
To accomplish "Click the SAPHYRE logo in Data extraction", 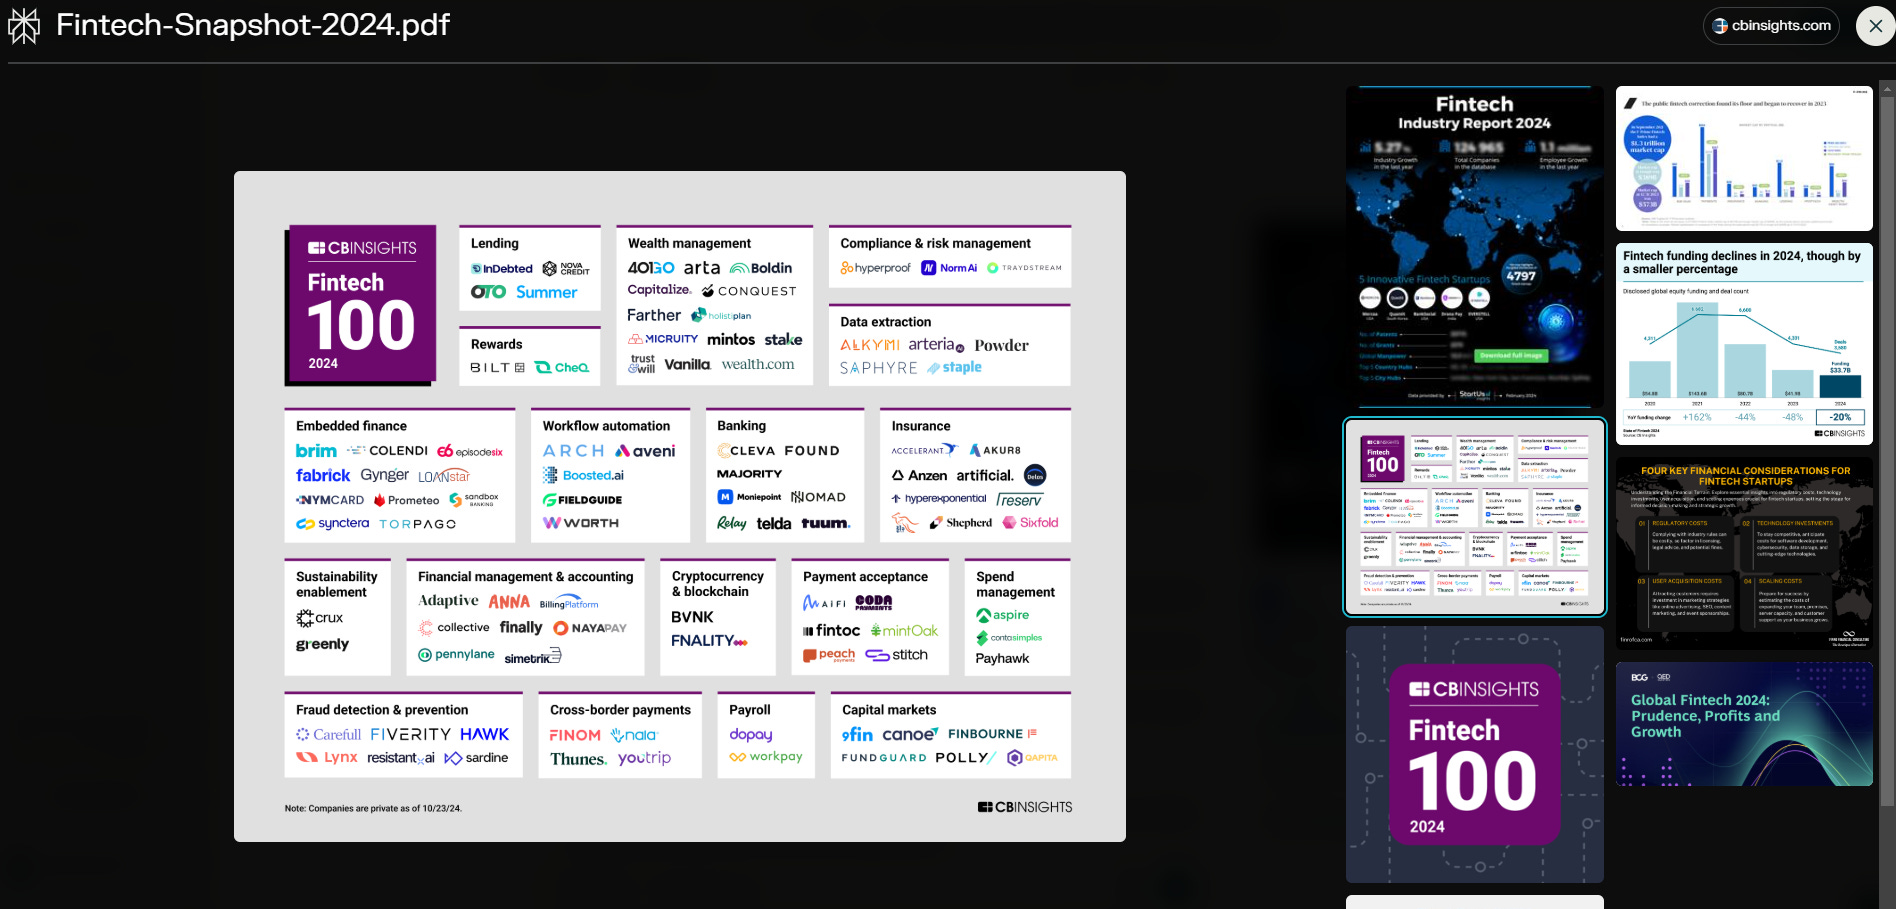I will point(879,368).
